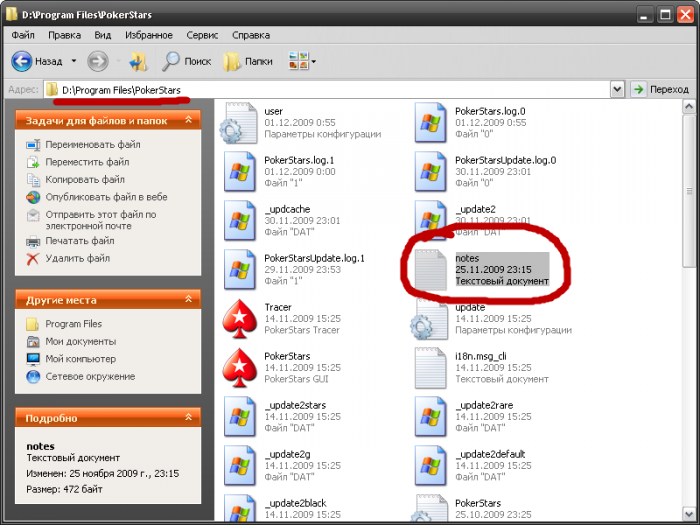Click the address bar path field
The image size is (700, 525).
(327, 90)
